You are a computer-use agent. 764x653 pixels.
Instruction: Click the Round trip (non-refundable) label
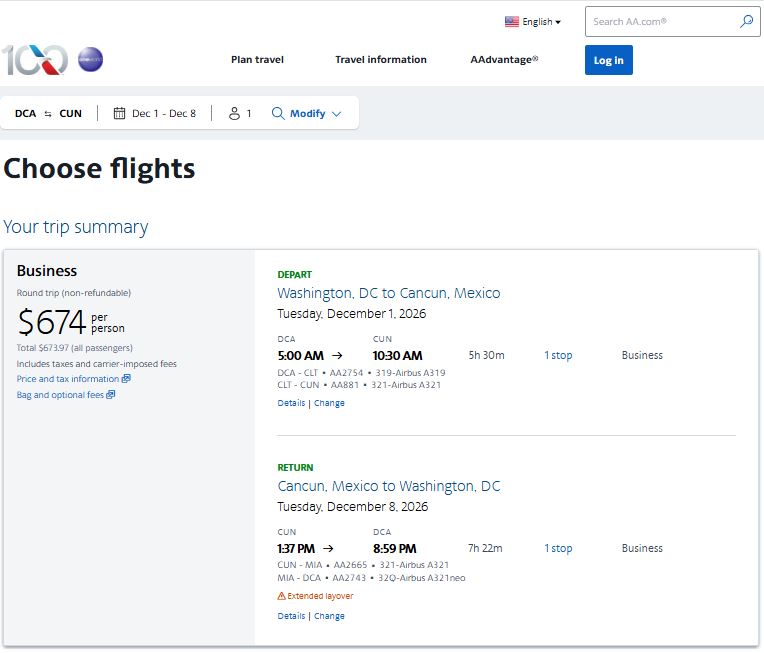[74, 293]
